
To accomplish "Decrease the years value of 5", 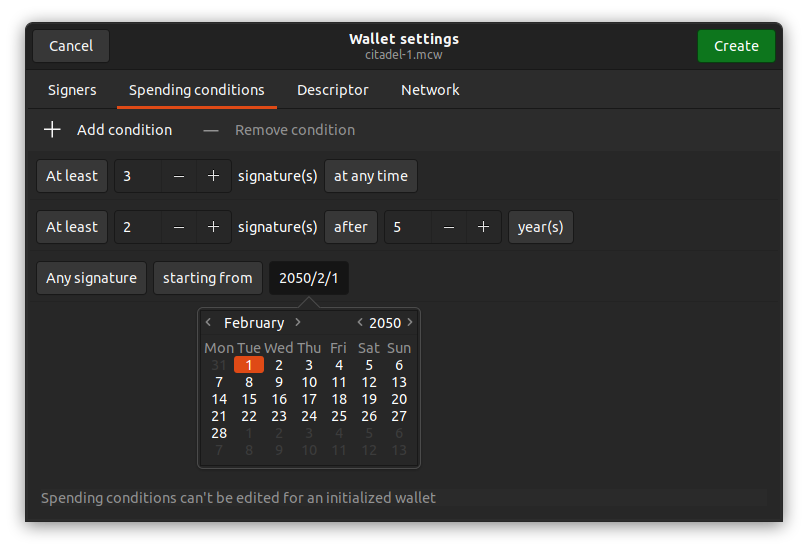I will coord(449,227).
